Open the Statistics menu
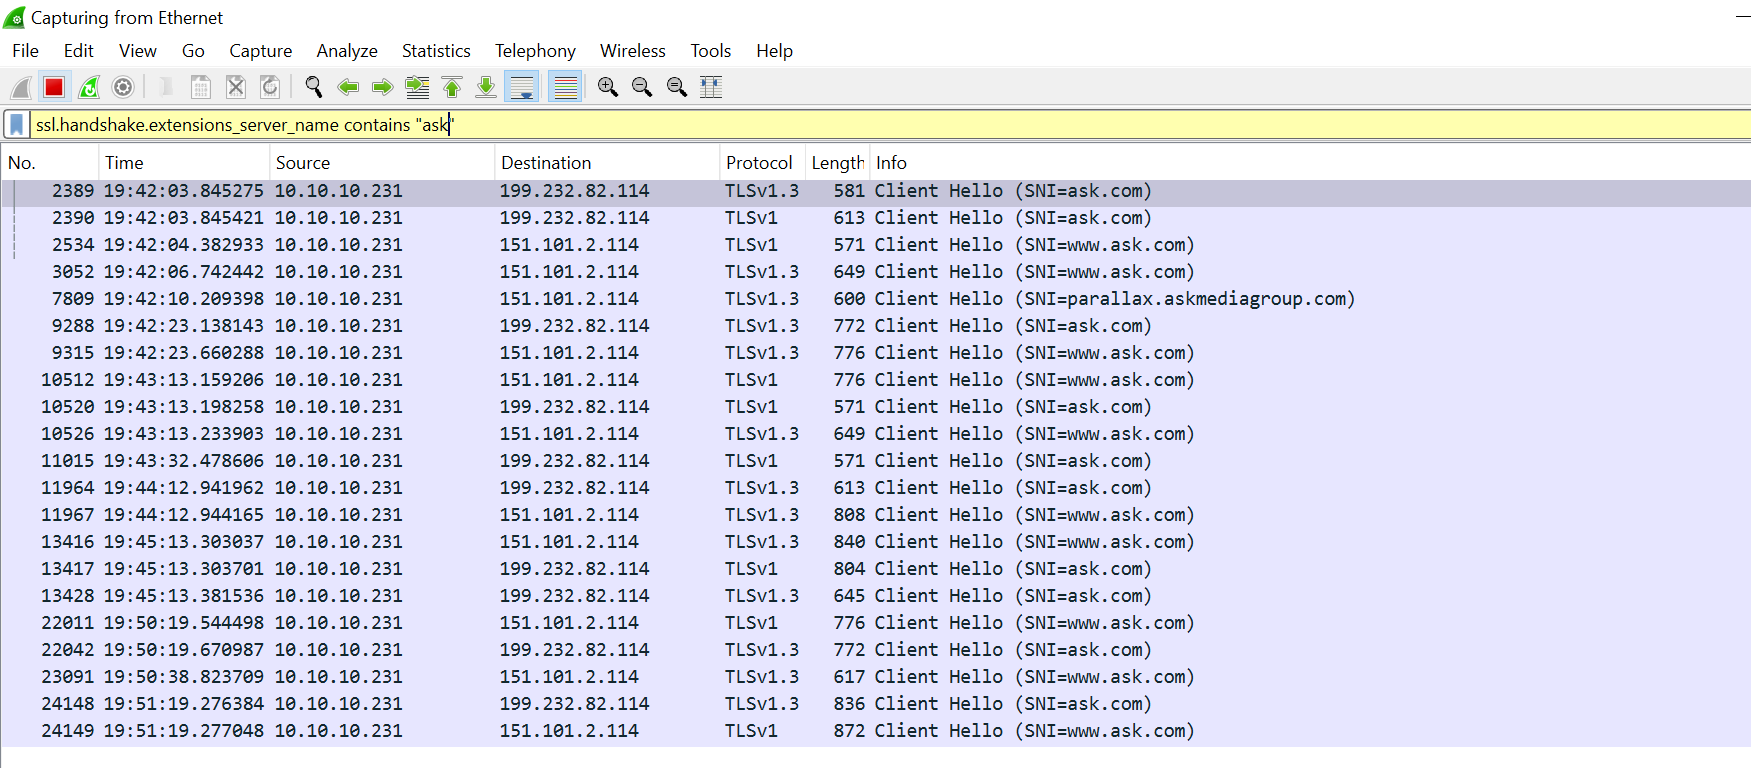This screenshot has height=768, width=1751. click(435, 51)
